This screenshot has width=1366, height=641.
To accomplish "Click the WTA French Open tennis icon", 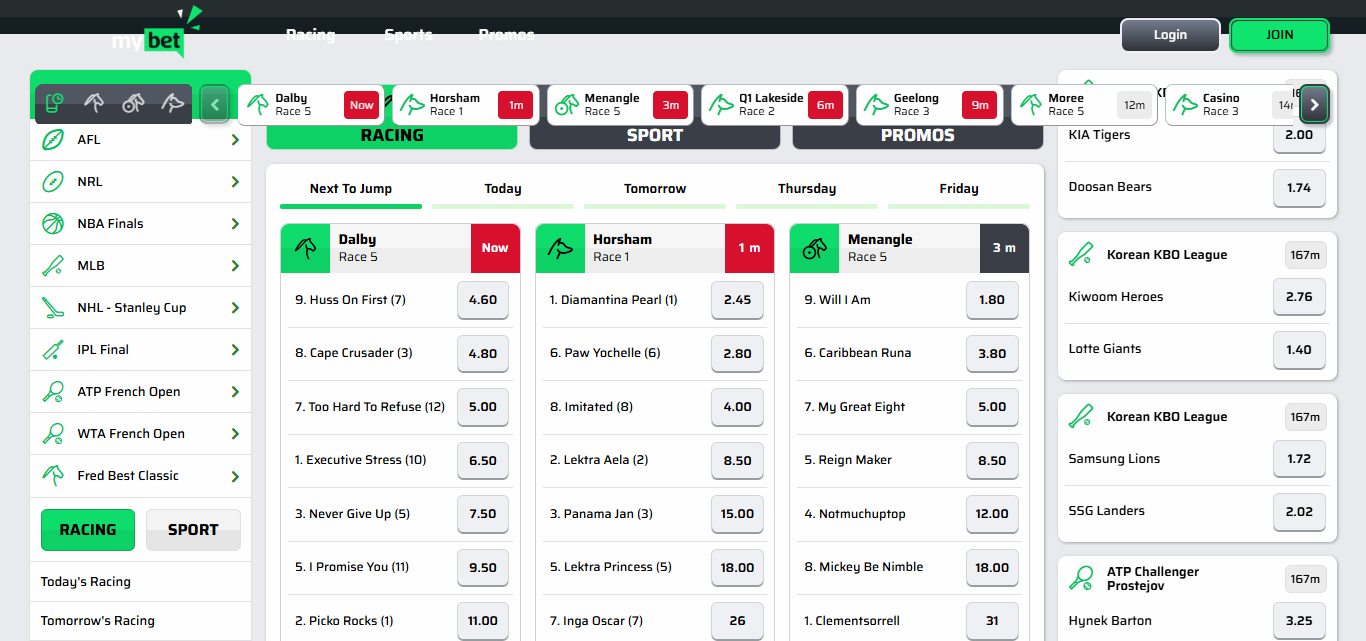I will click(x=53, y=434).
